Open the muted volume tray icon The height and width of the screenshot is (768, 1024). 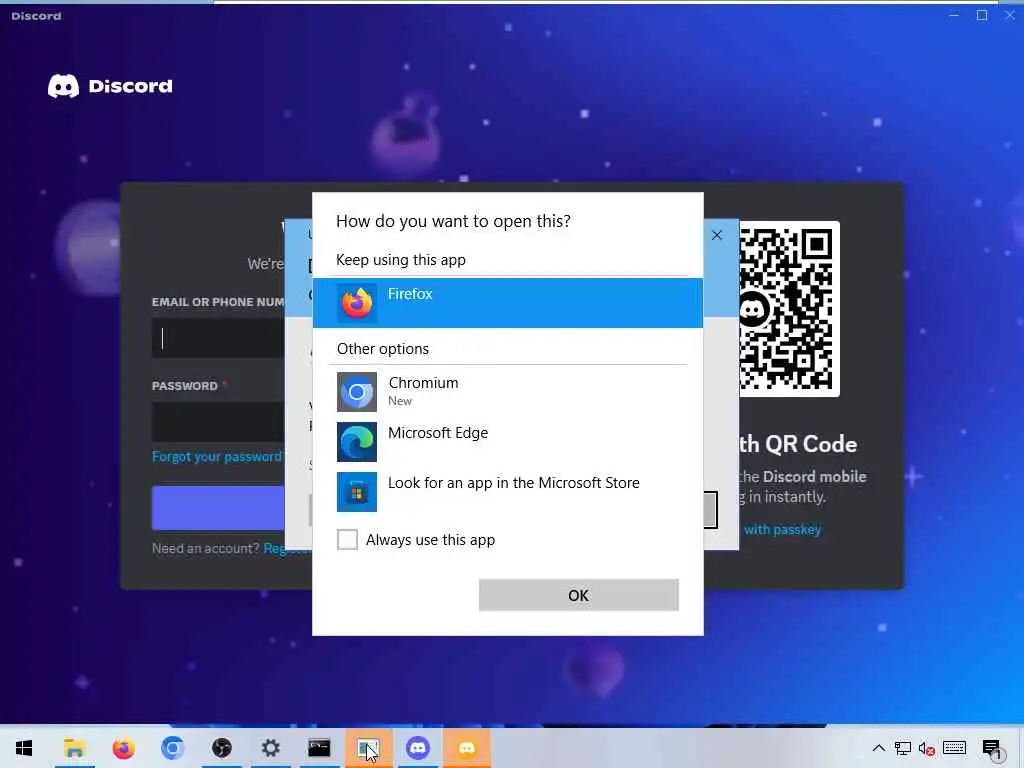[926, 749]
